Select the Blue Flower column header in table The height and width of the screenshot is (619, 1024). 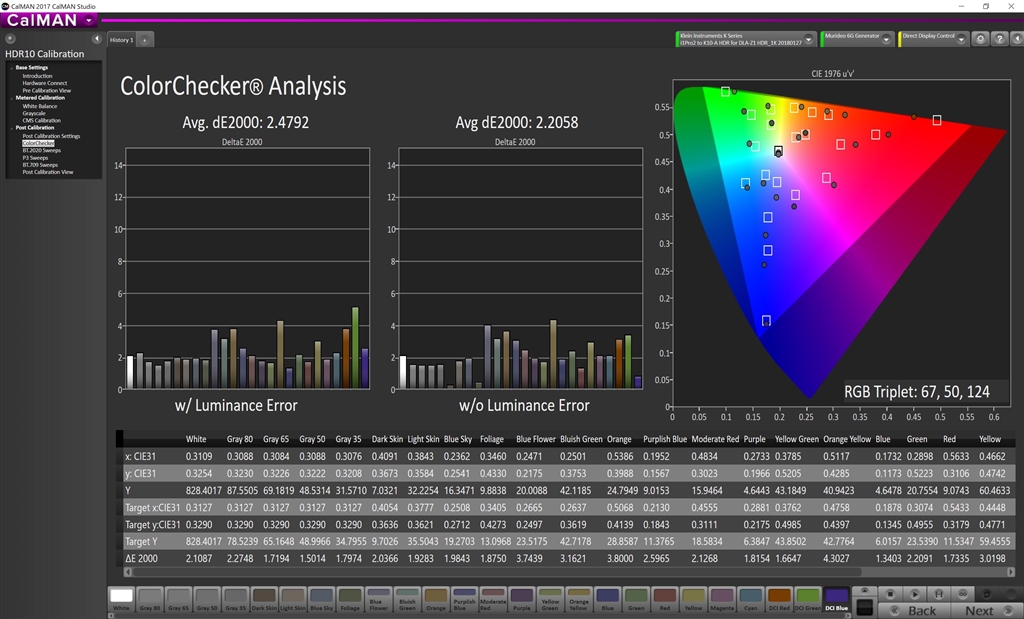tap(536, 439)
